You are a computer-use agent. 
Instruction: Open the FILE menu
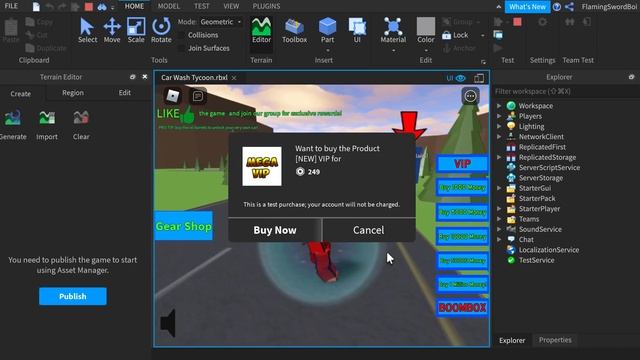tap(11, 6)
